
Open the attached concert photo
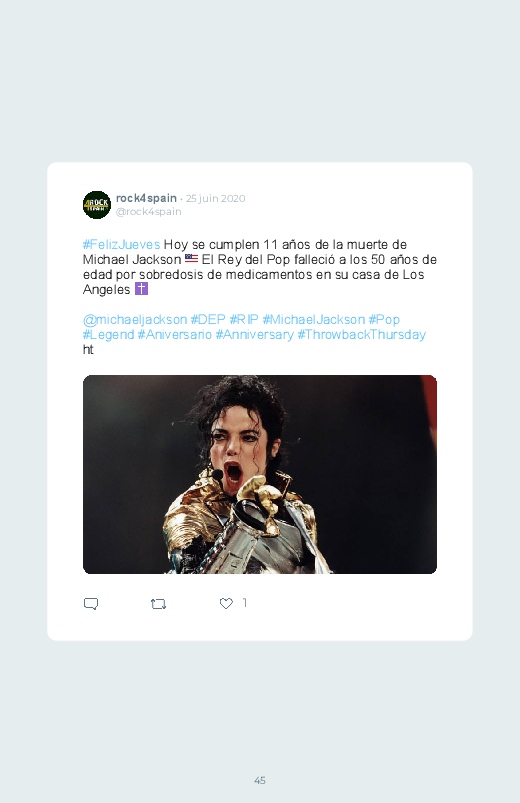click(x=260, y=474)
